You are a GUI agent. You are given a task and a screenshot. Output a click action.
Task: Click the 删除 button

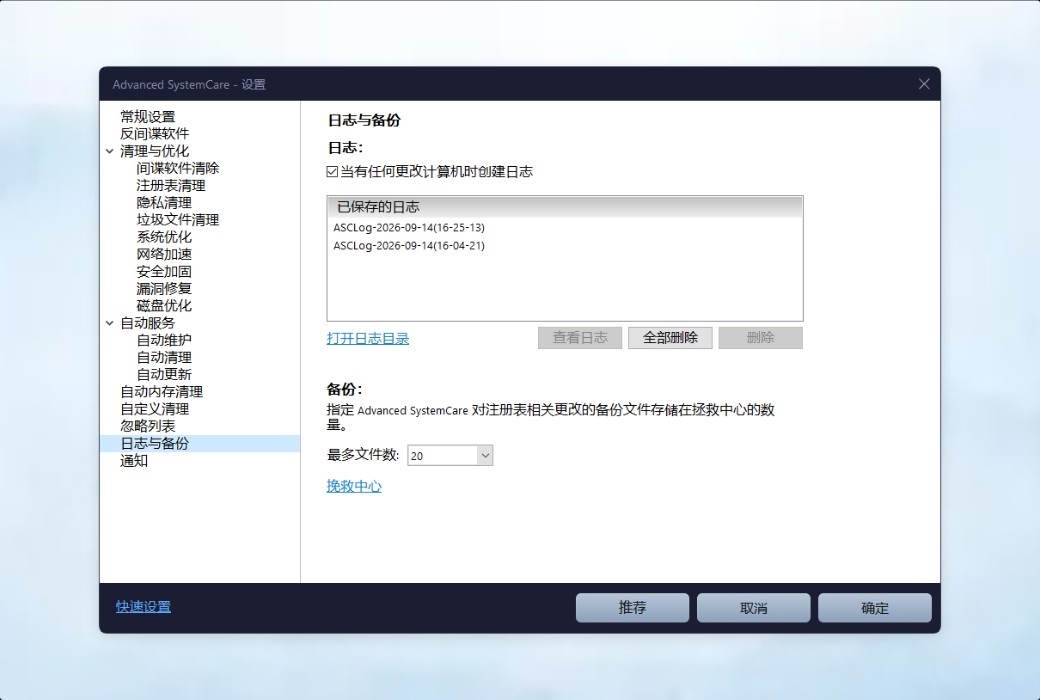point(761,338)
